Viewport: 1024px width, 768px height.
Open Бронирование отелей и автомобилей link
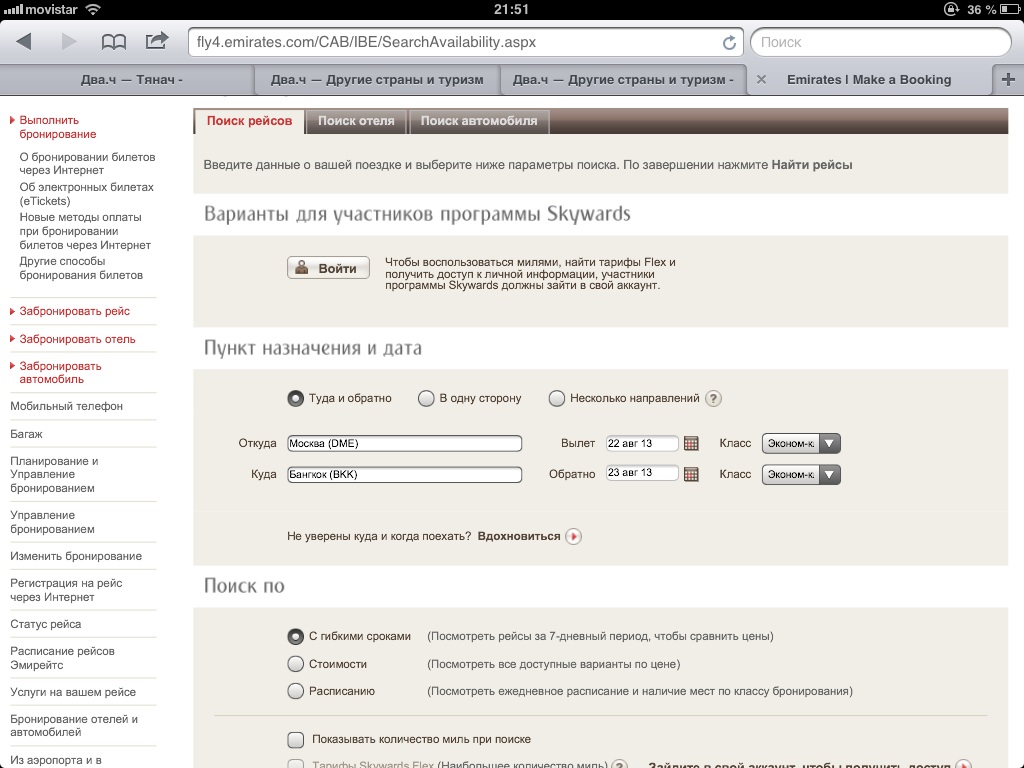(74, 726)
